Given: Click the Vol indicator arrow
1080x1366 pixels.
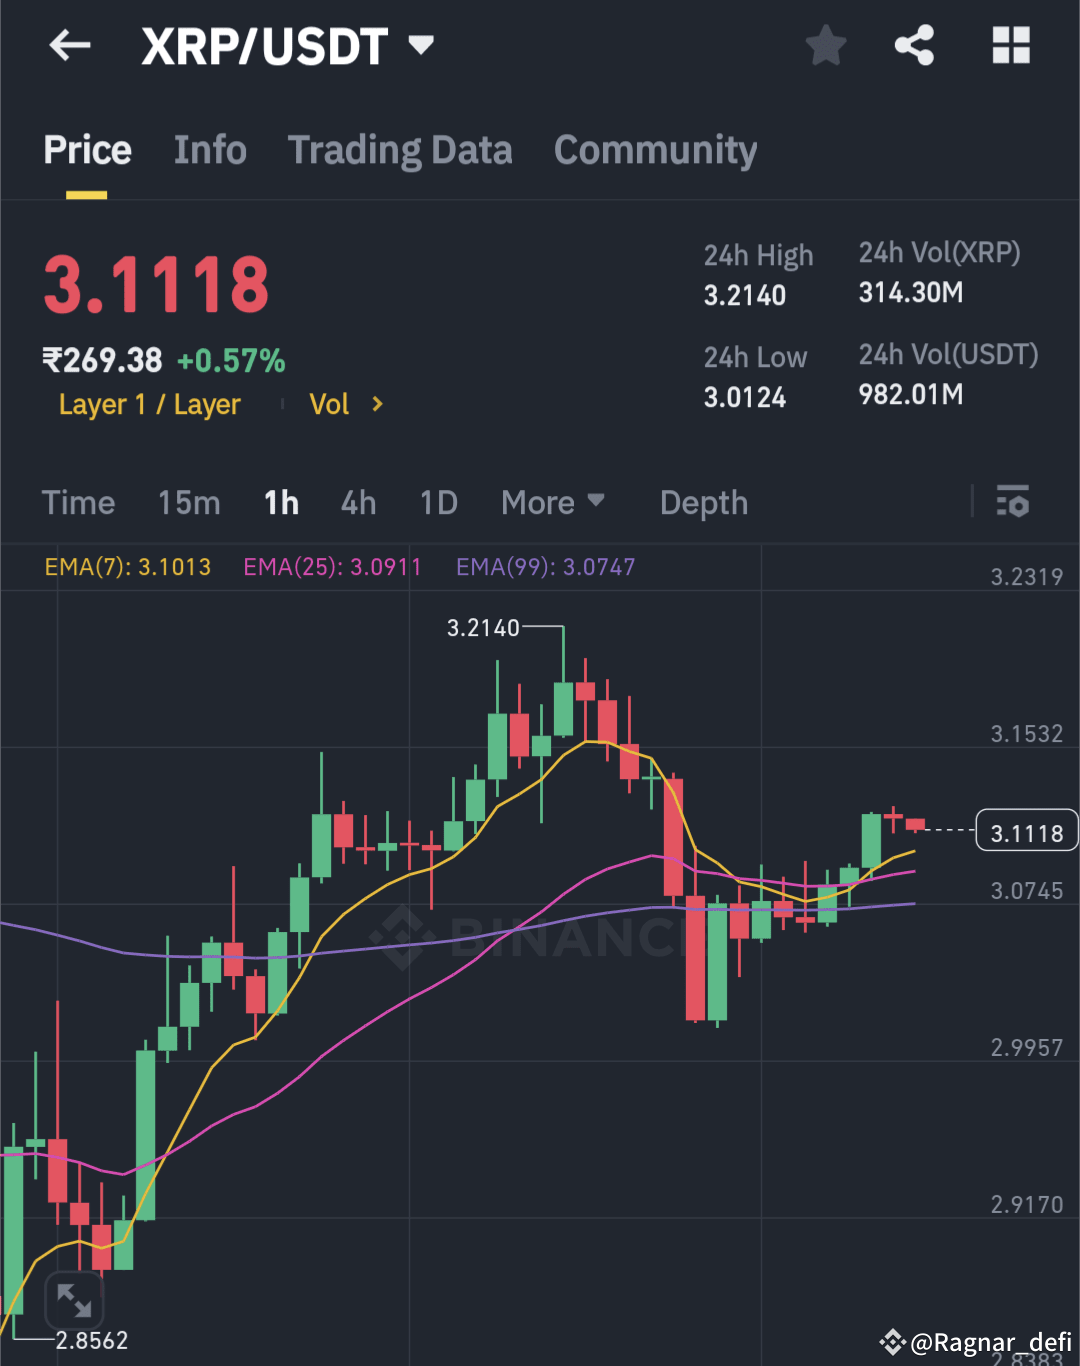Looking at the screenshot, I should click(378, 404).
